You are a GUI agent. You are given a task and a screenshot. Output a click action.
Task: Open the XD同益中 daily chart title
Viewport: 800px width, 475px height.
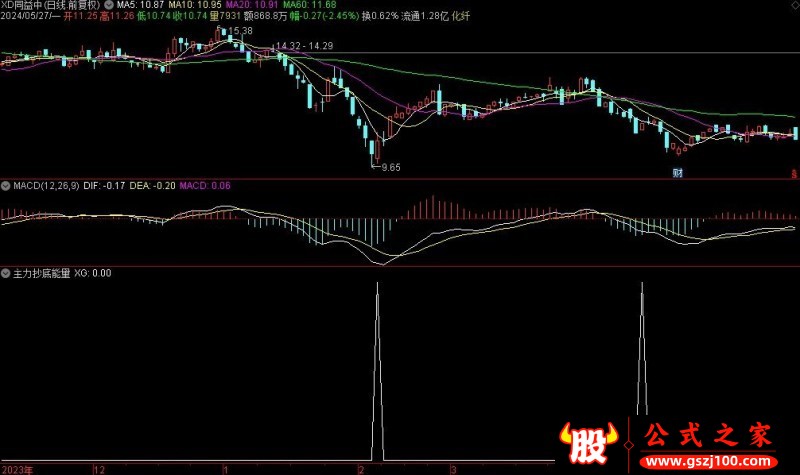[x=50, y=5]
